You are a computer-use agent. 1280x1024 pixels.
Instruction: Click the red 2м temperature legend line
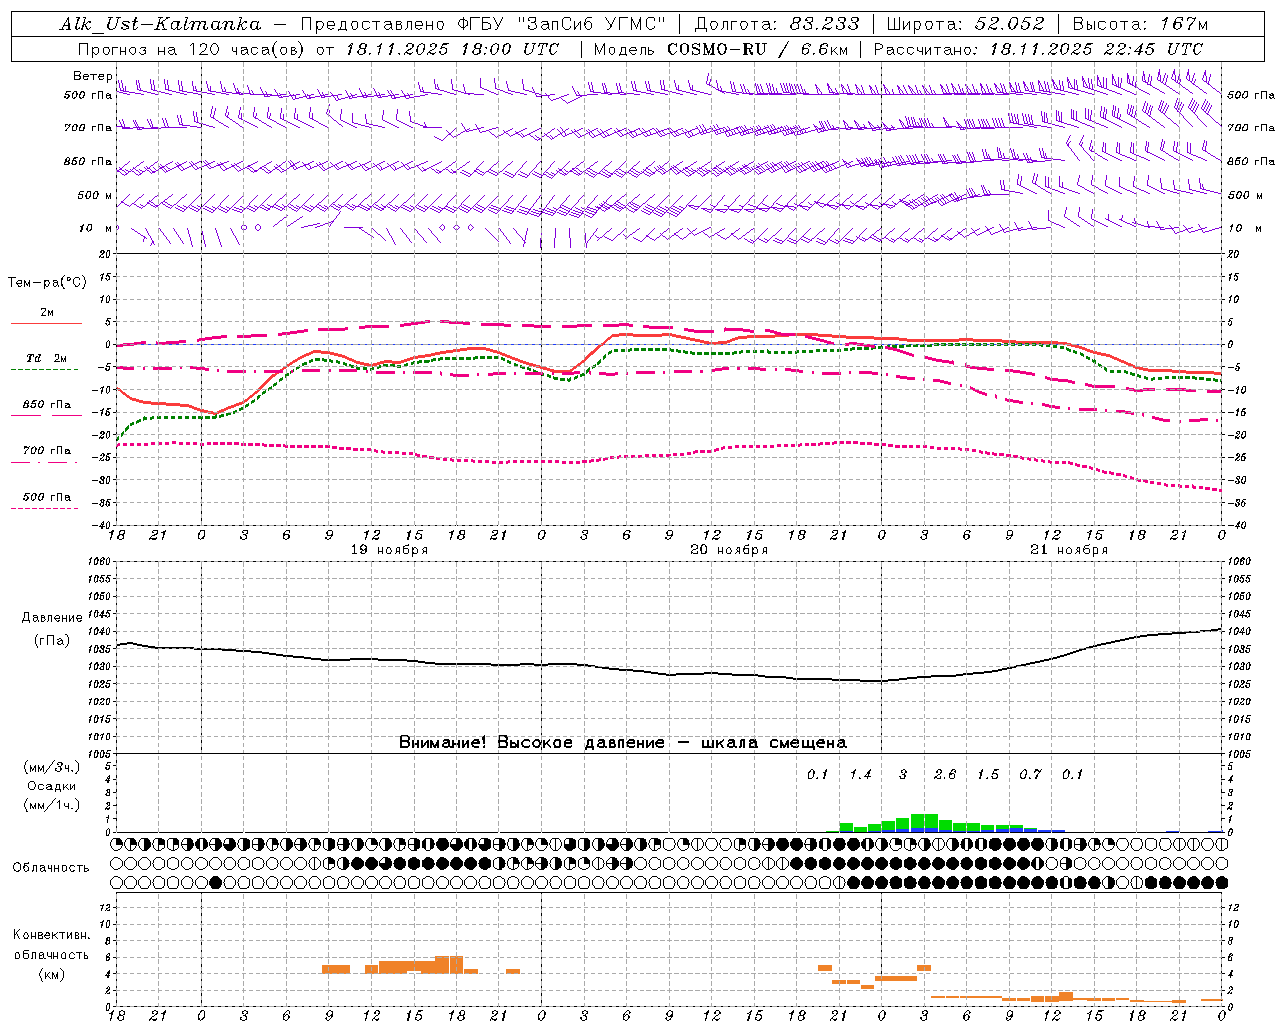(x=46, y=323)
